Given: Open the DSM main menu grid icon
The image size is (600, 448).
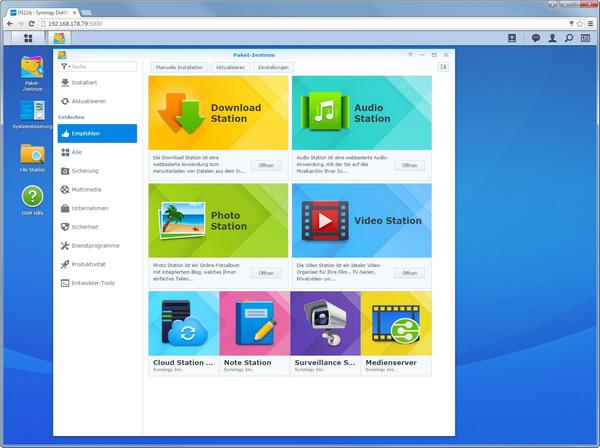Looking at the screenshot, I should click(x=28, y=38).
